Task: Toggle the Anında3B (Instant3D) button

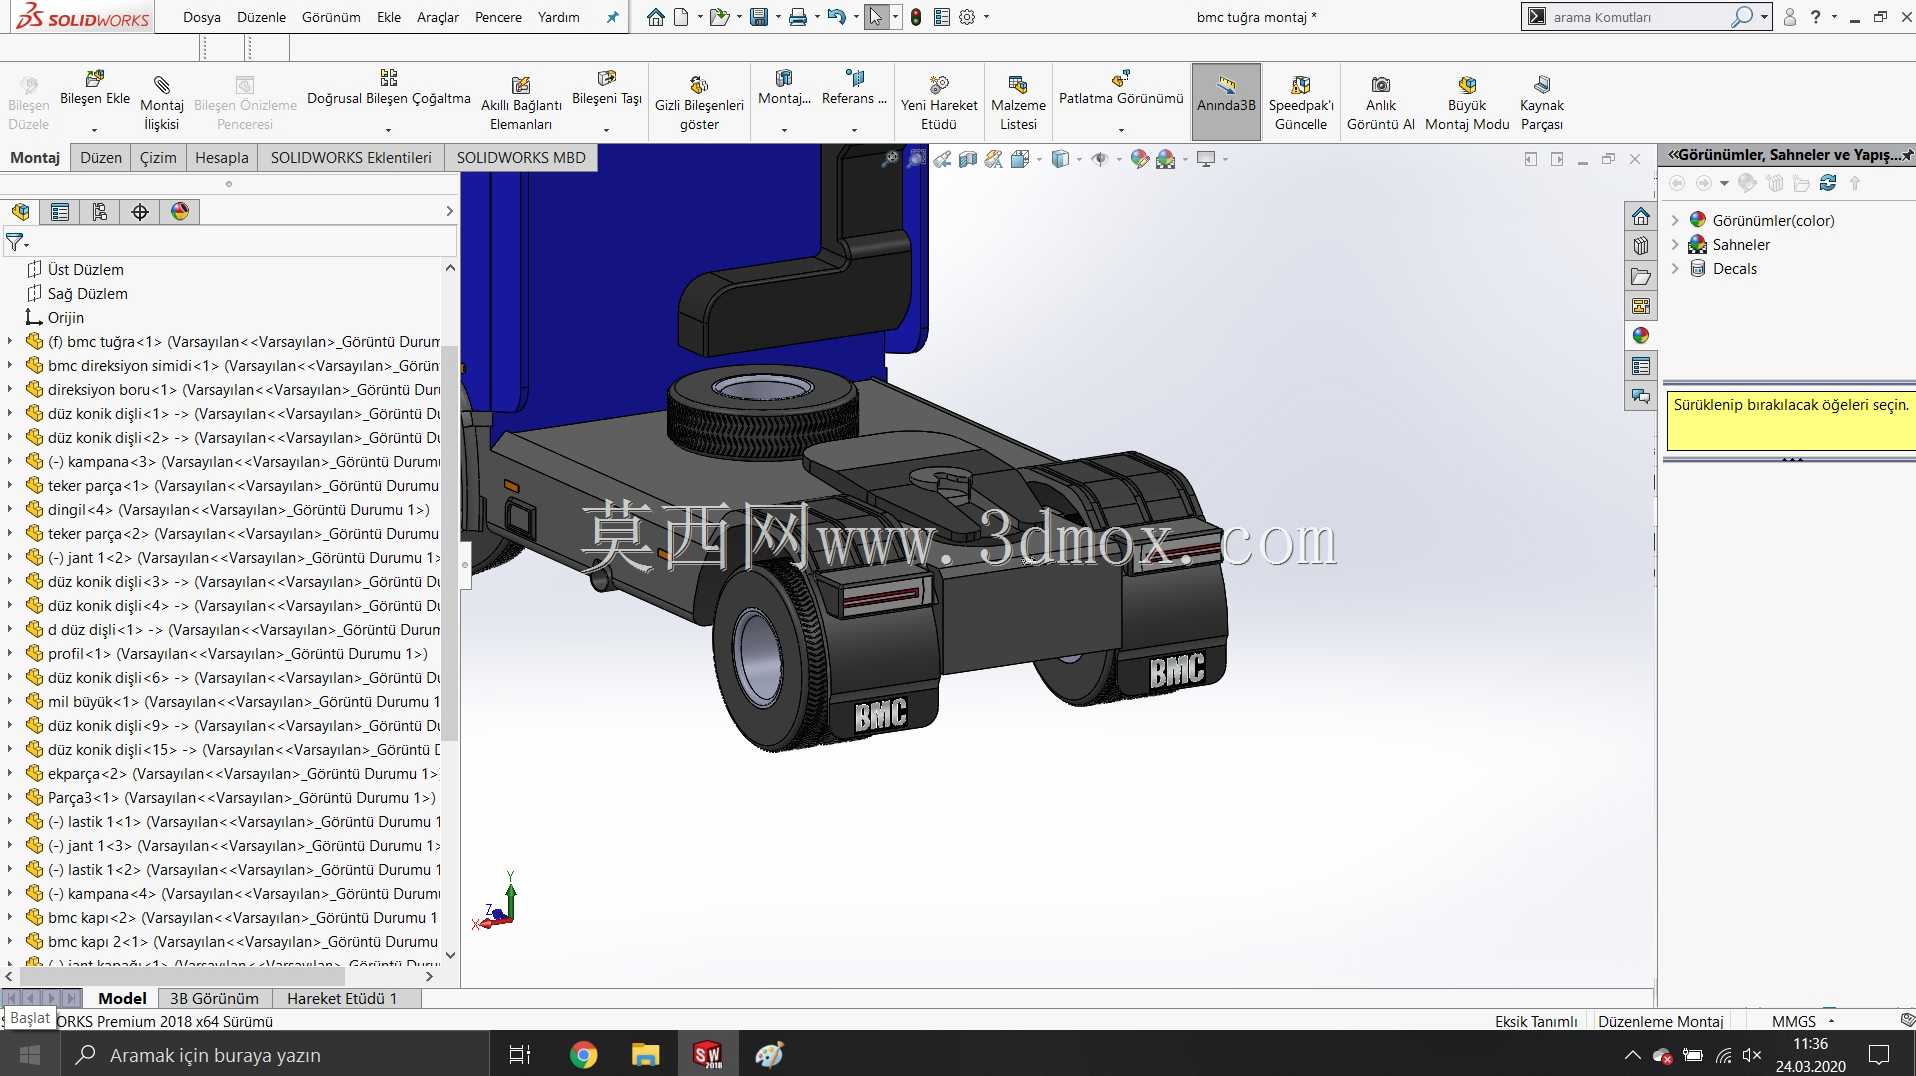Action: click(1226, 102)
